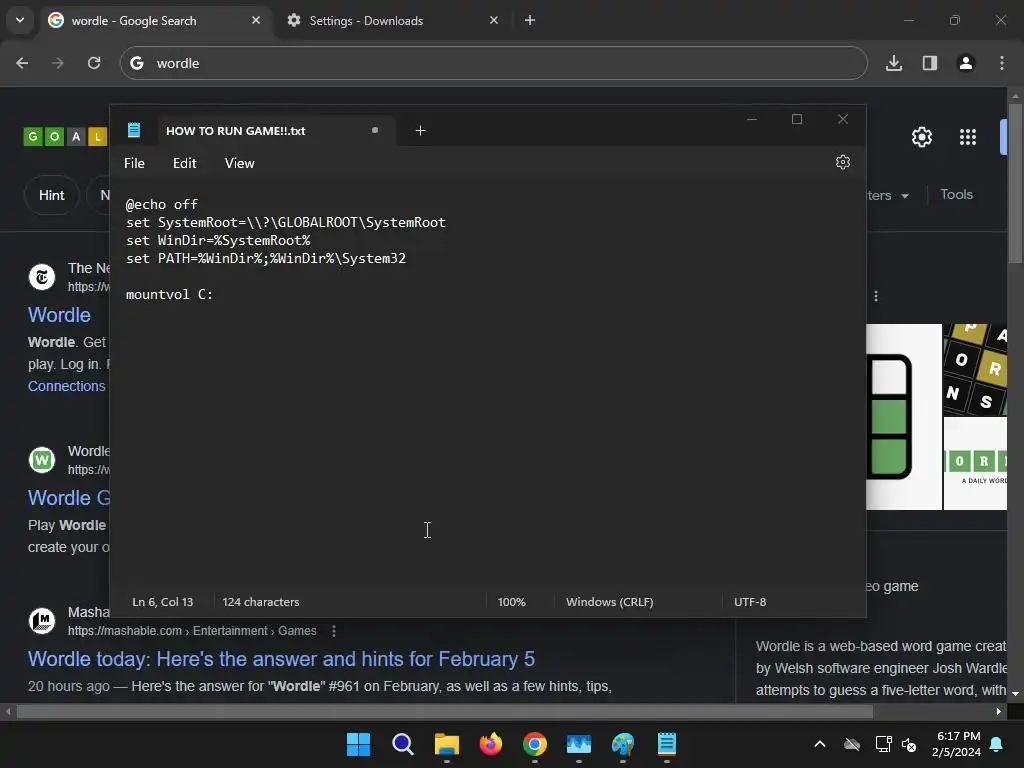Viewport: 1024px width, 768px height.
Task: Click UTF-8 encoding status
Action: tap(750, 602)
